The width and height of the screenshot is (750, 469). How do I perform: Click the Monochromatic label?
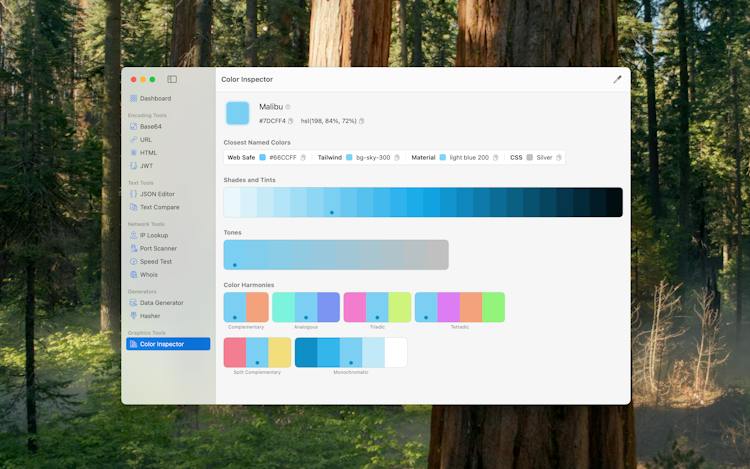pos(351,372)
